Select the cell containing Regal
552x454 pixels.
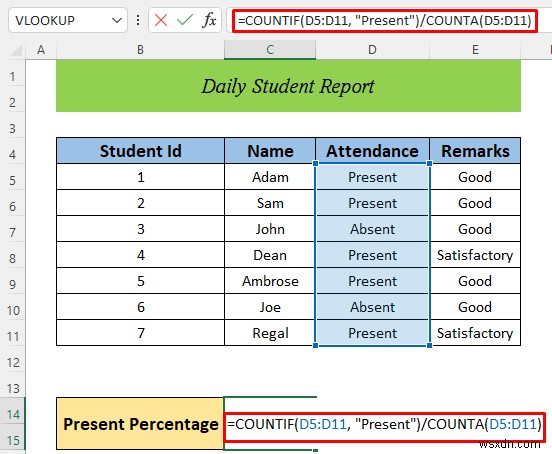(270, 333)
